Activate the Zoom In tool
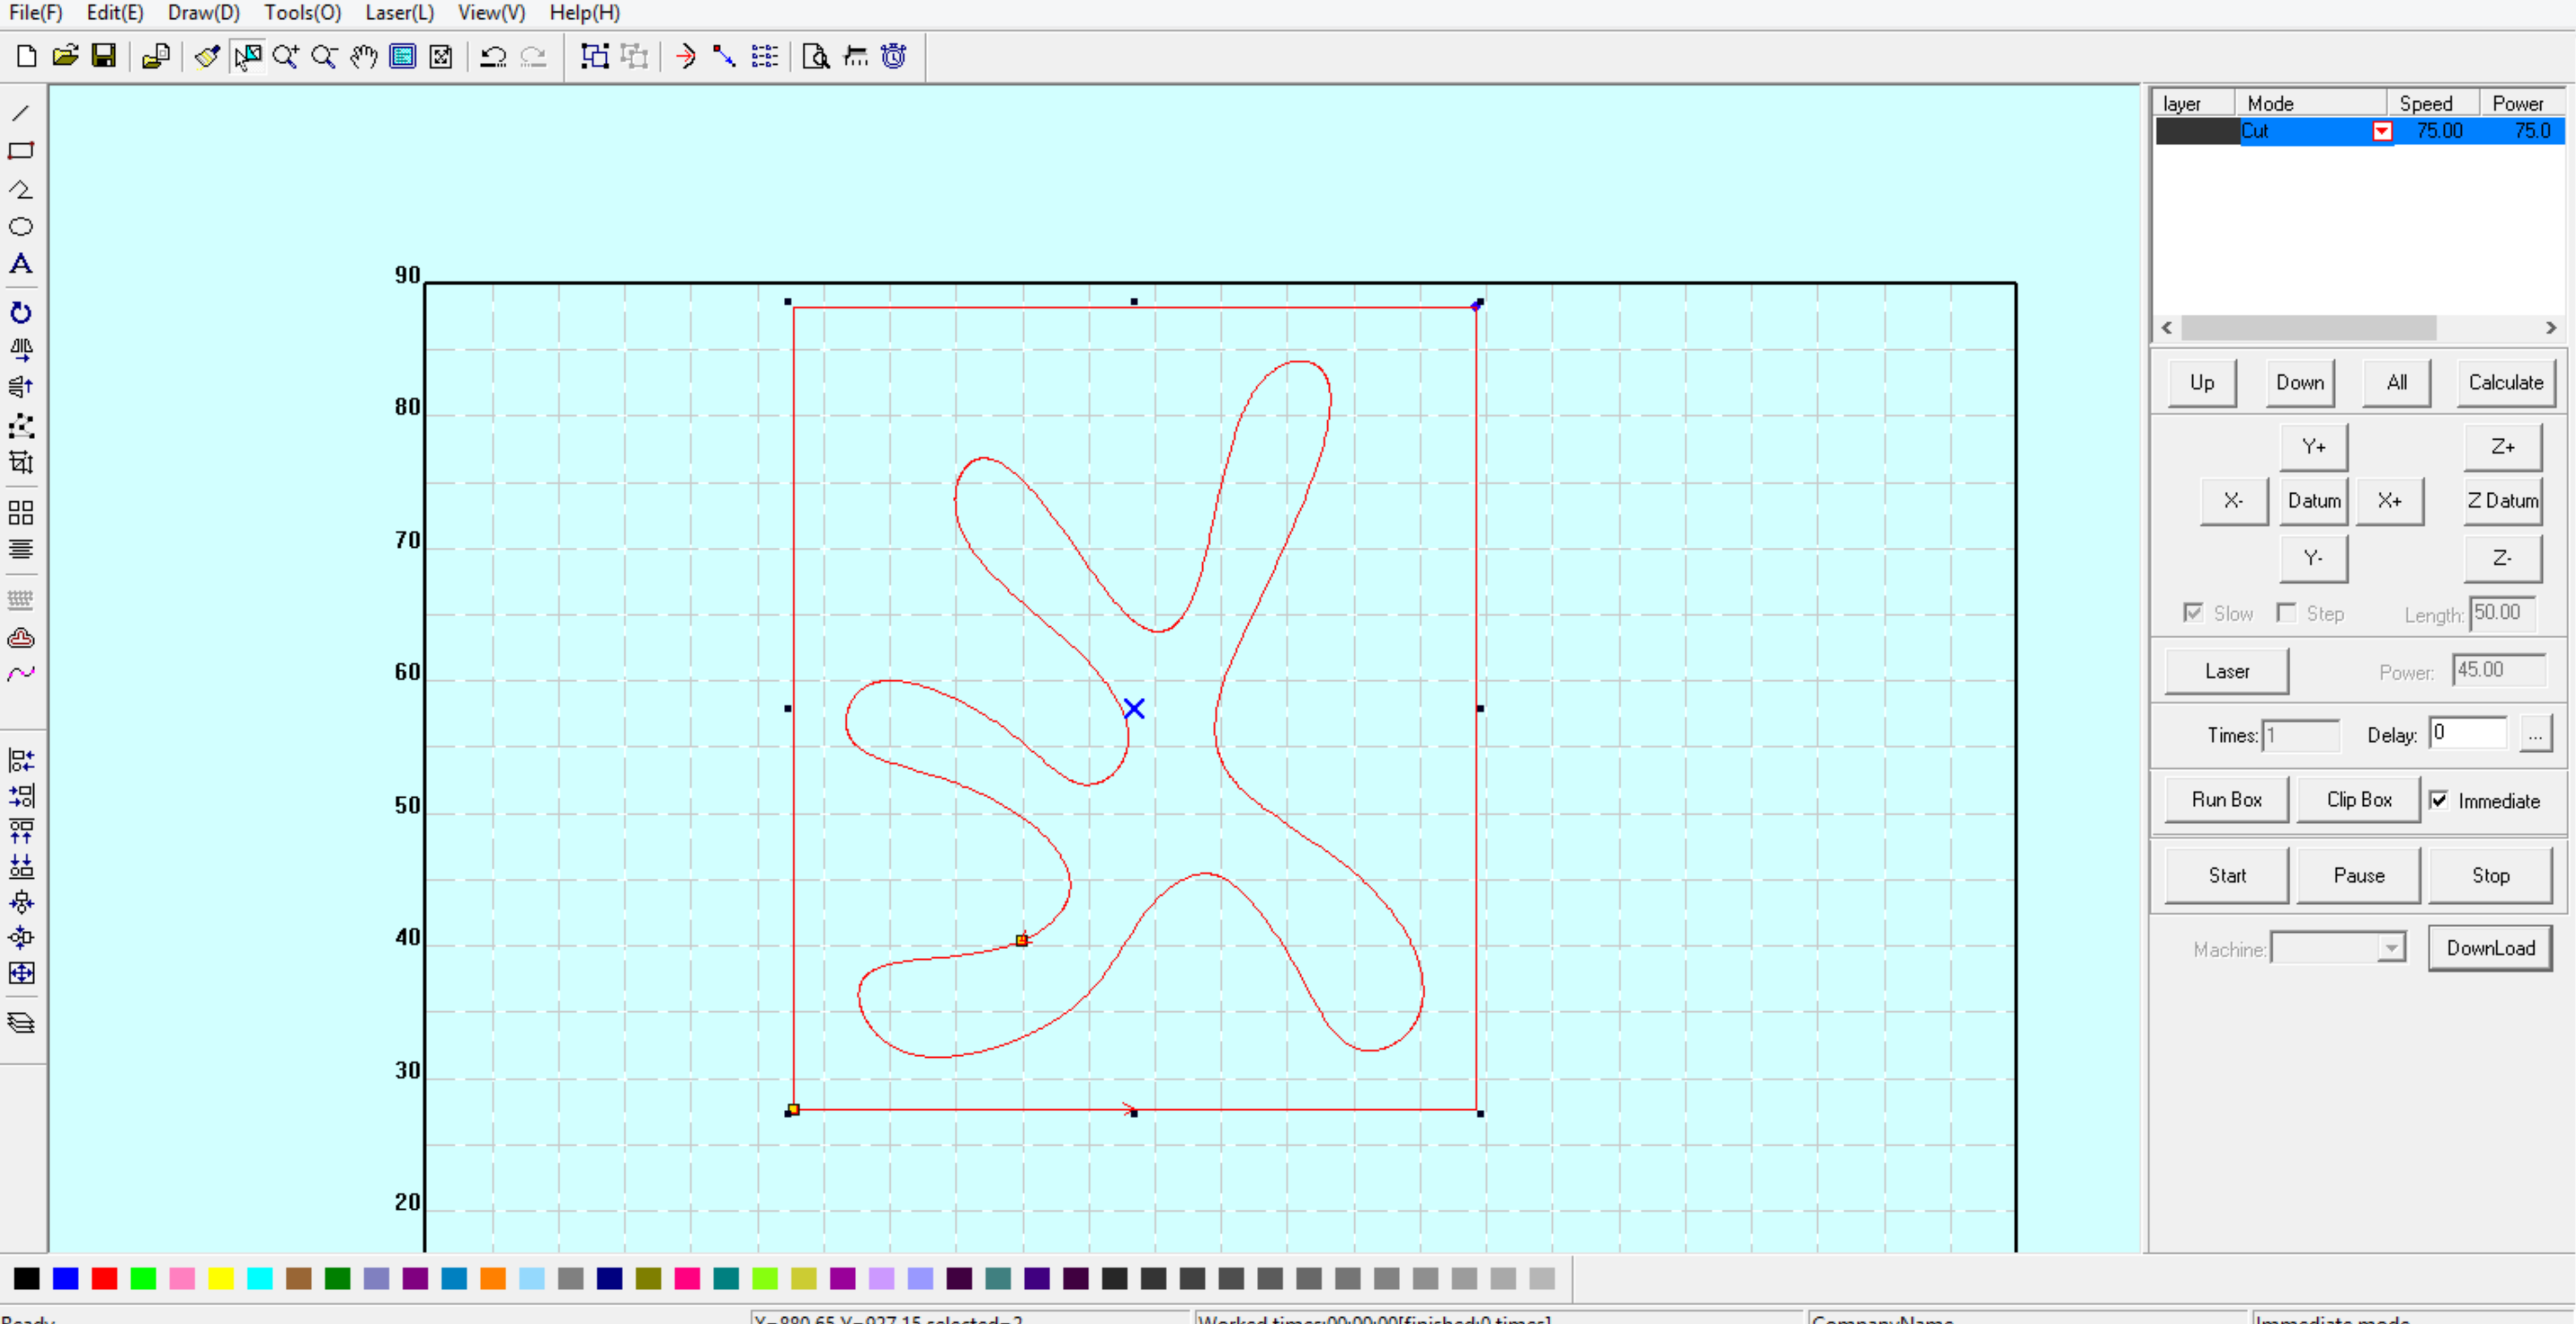Screen dimensions: 2576x1324 286,57
